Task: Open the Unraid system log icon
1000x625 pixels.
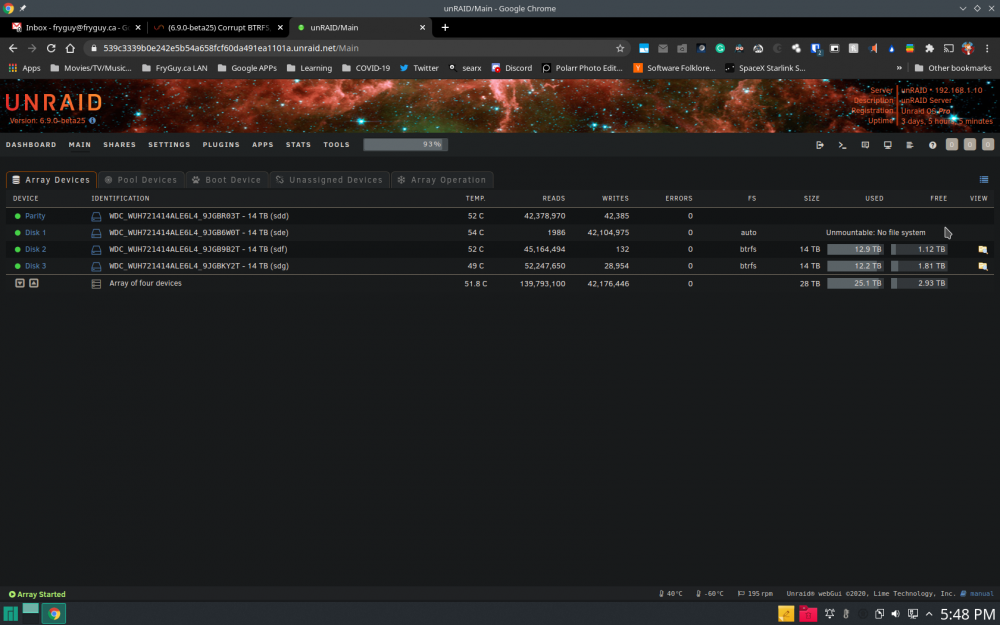Action: point(910,145)
